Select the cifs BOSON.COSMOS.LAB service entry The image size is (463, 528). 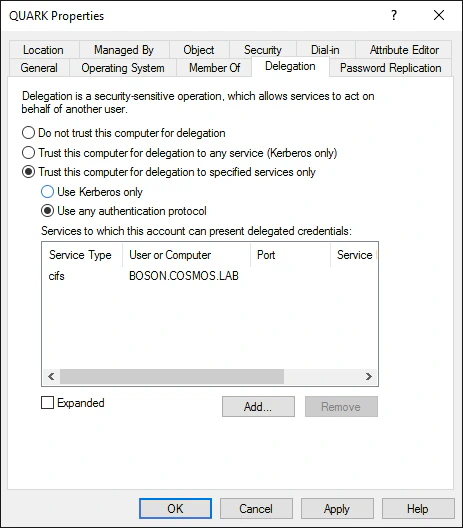(x=209, y=276)
